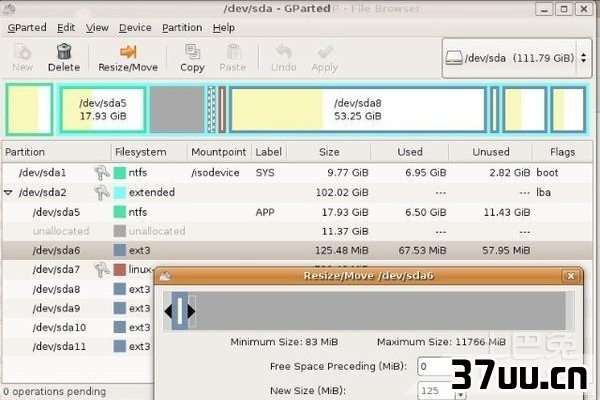Viewport: 600px width, 400px height.
Task: Sort by the Size column header
Action: coord(329,152)
